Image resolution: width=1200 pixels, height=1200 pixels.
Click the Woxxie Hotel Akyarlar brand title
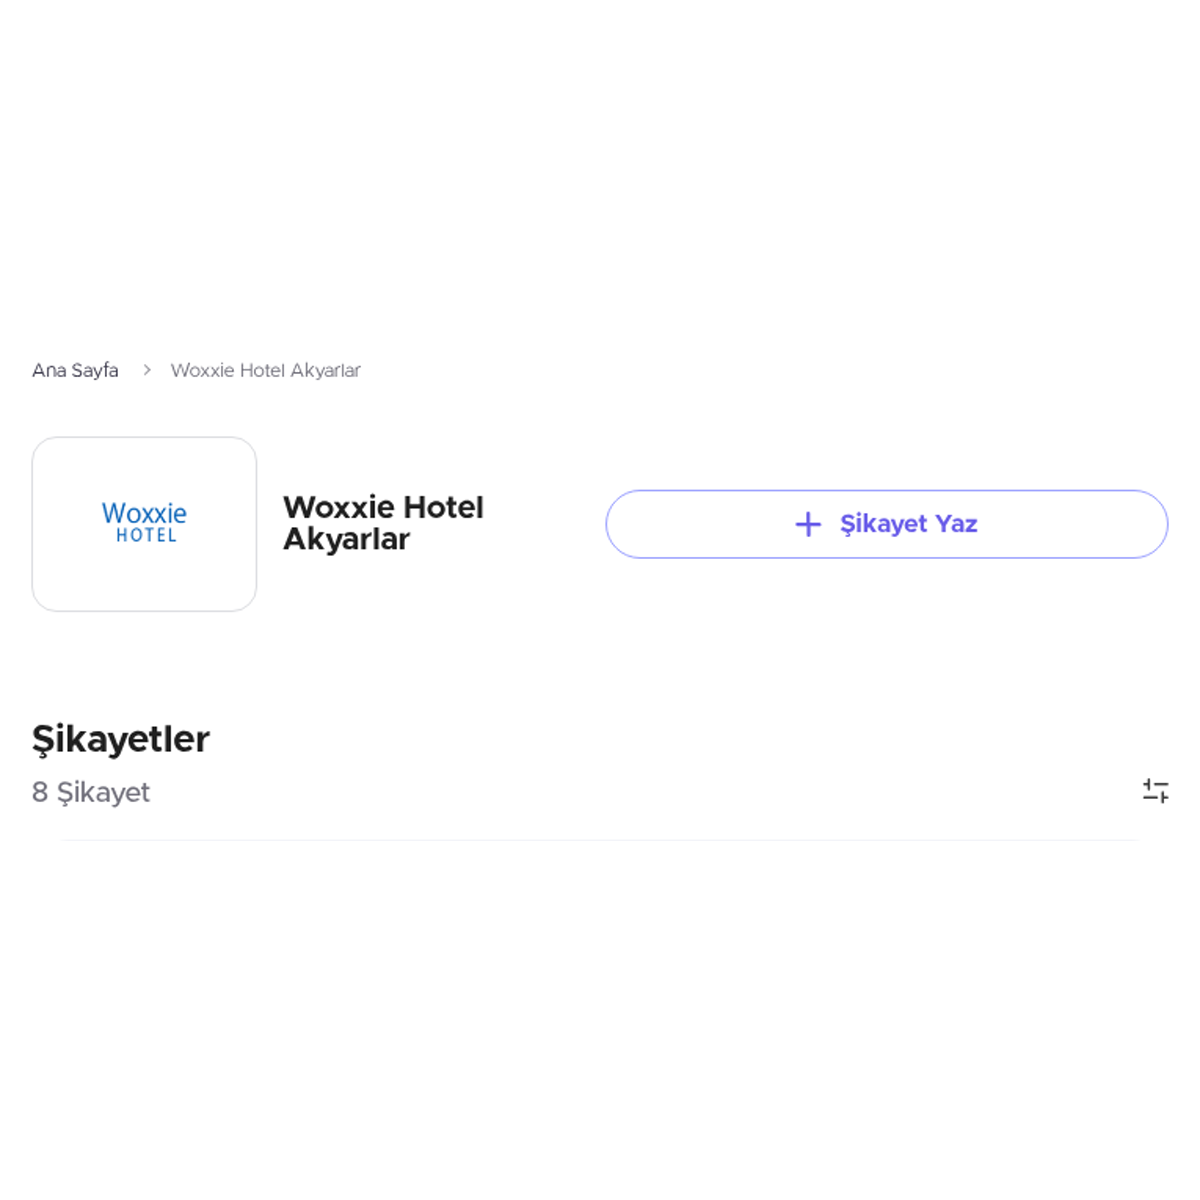(383, 523)
